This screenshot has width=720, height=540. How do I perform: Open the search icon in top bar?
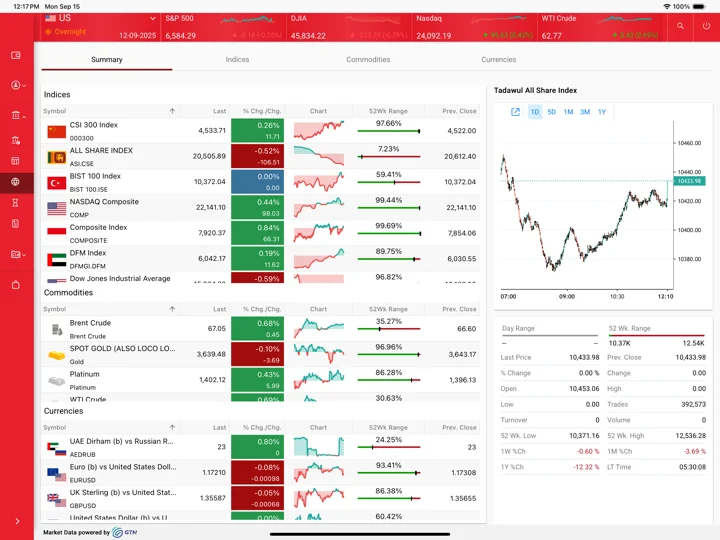click(x=680, y=26)
